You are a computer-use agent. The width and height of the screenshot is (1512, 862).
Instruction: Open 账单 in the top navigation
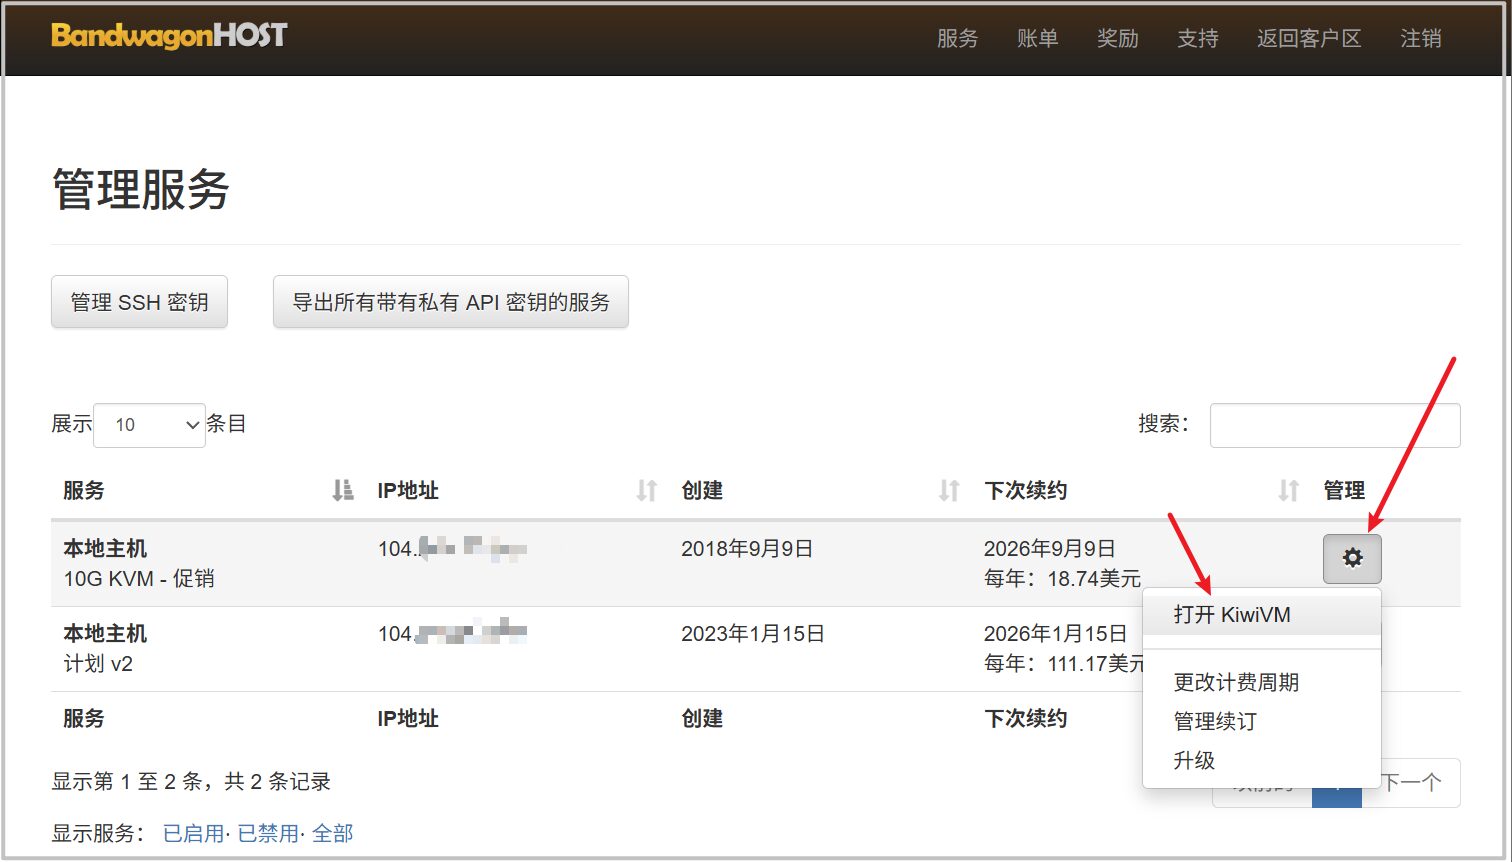click(x=1037, y=38)
